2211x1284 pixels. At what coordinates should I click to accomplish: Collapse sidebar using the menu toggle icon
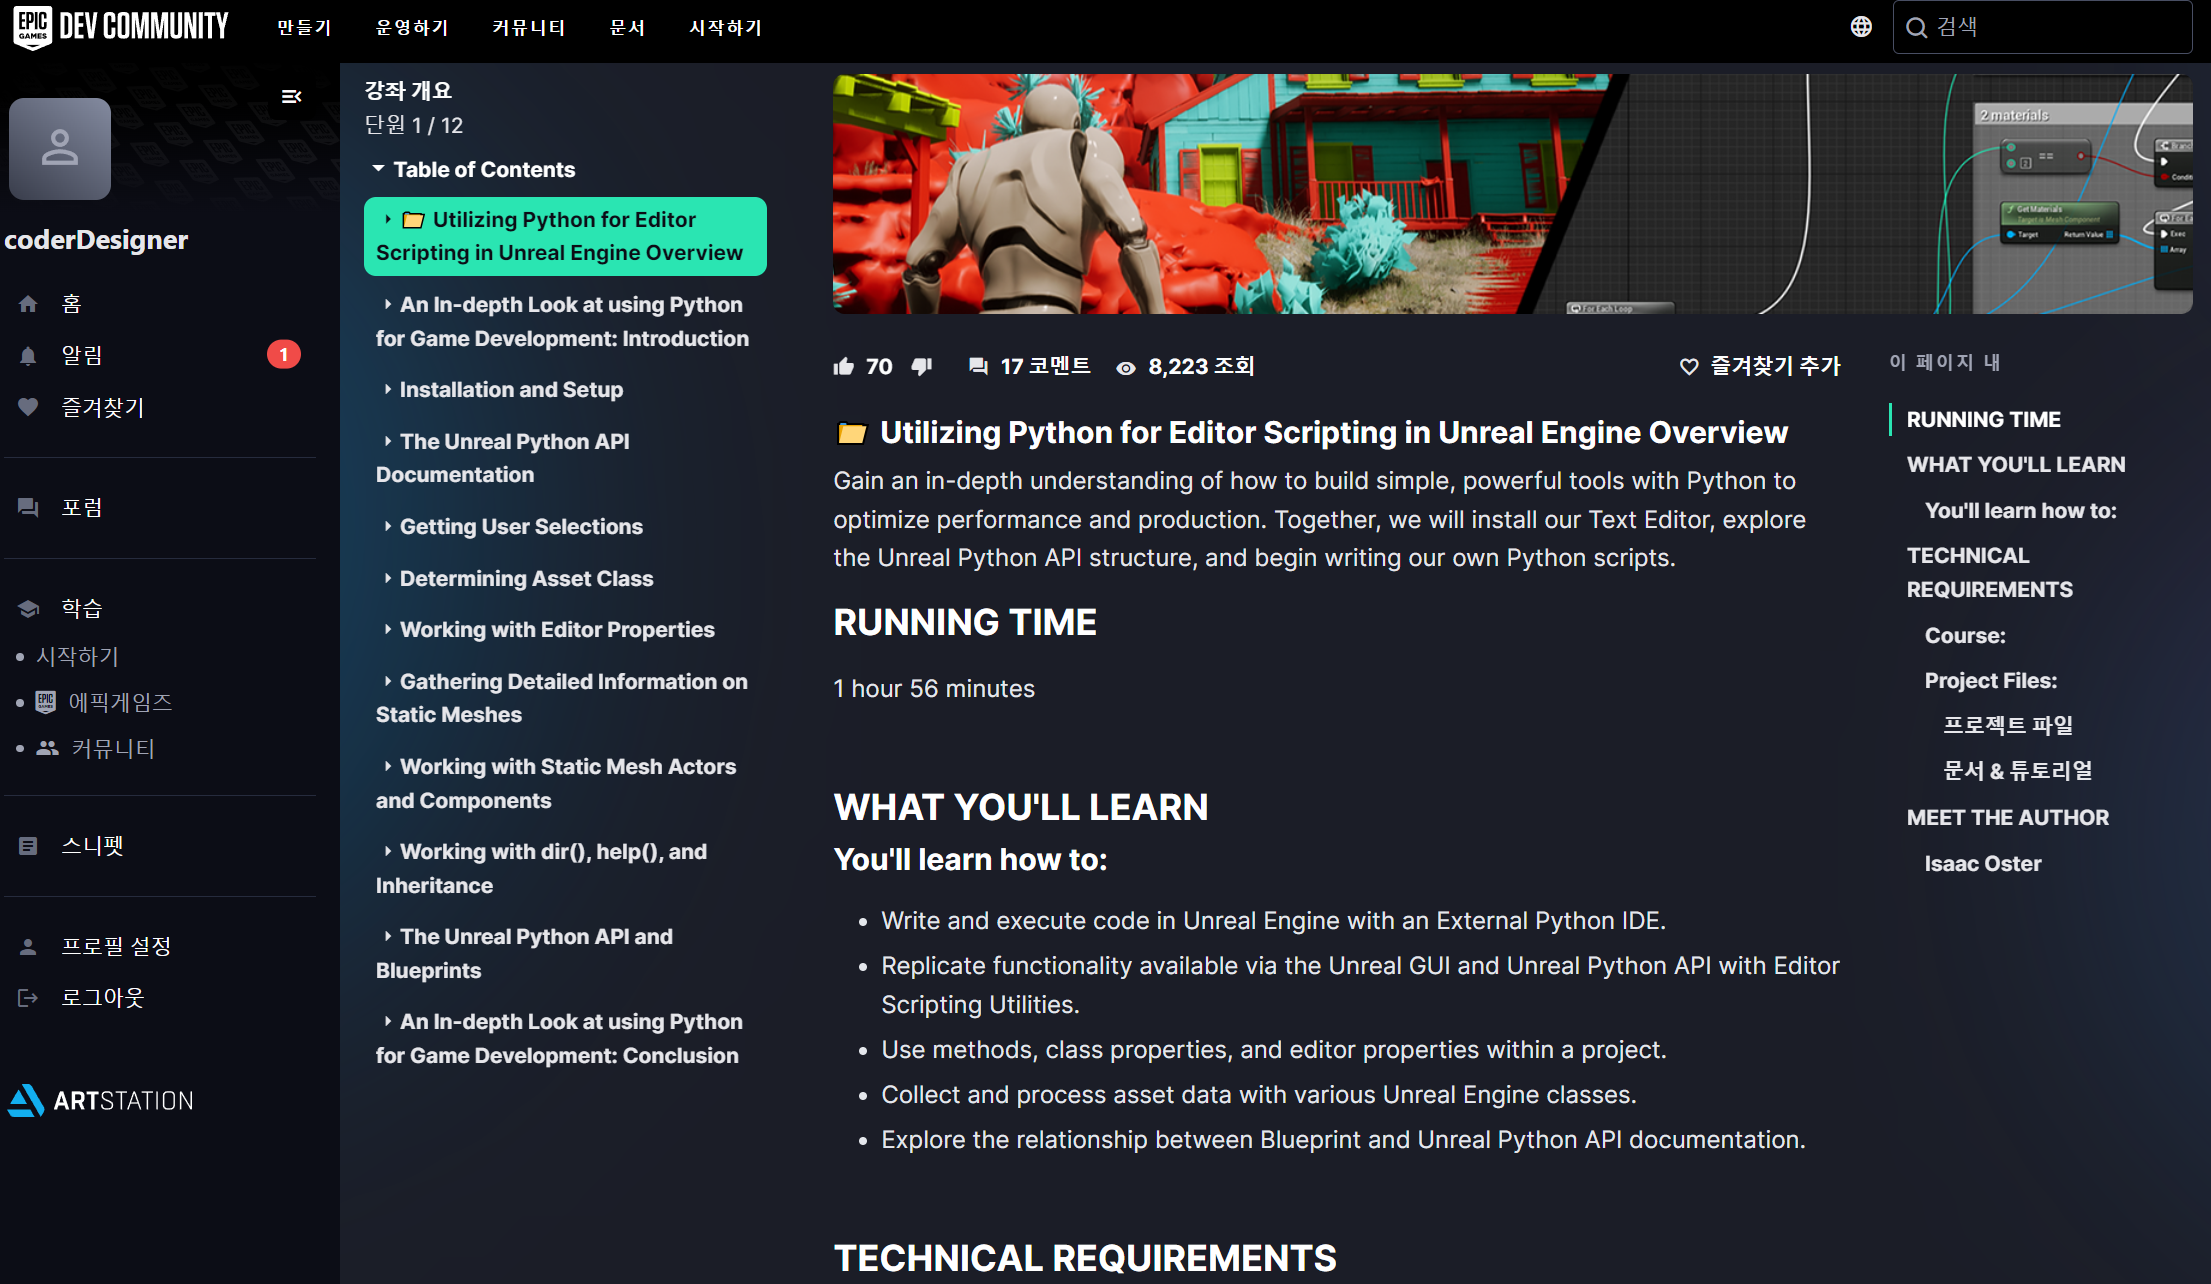coord(291,97)
